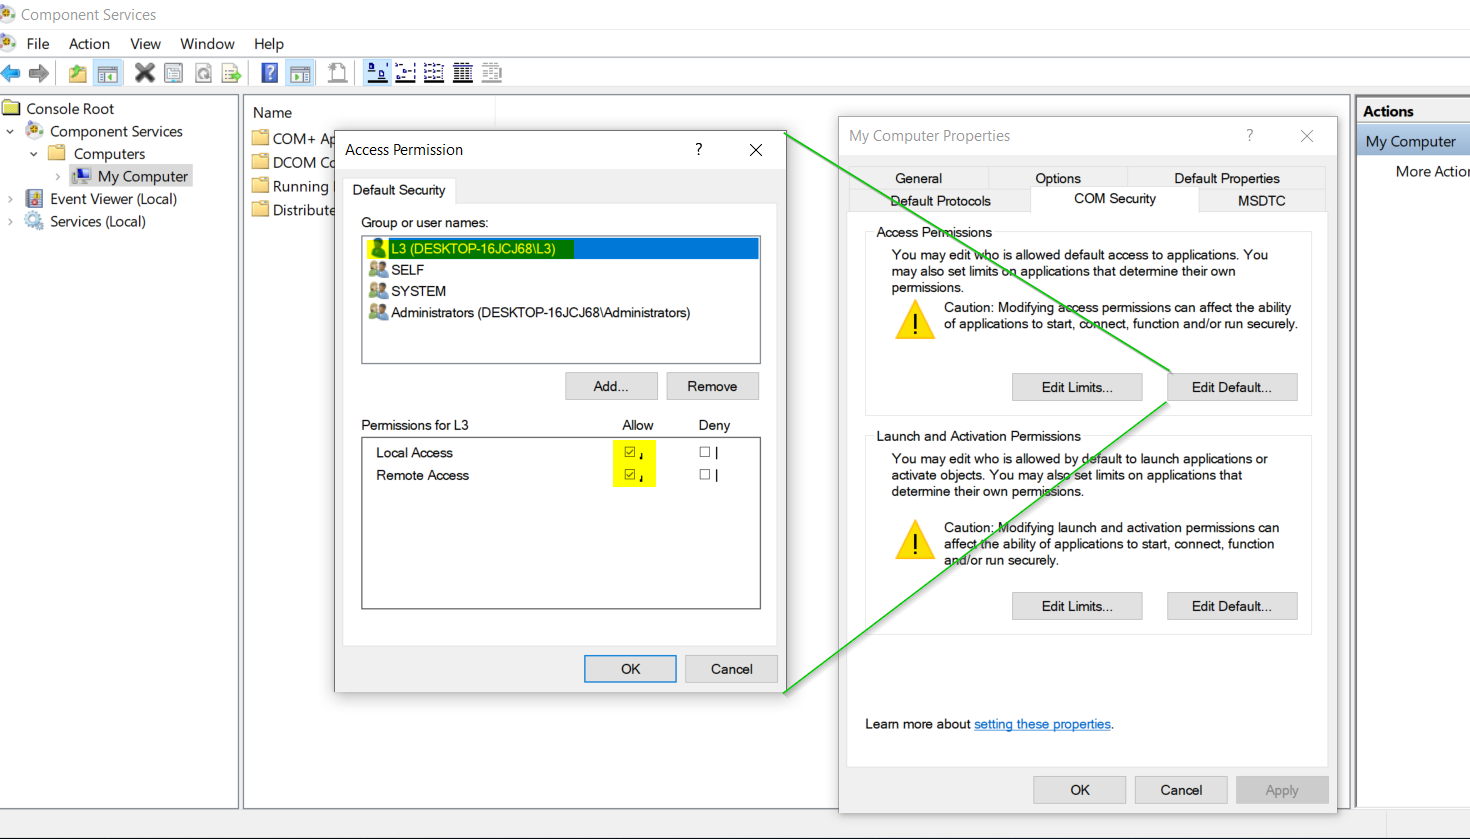
Task: Click More Actions in Actions pane
Action: (x=1432, y=171)
